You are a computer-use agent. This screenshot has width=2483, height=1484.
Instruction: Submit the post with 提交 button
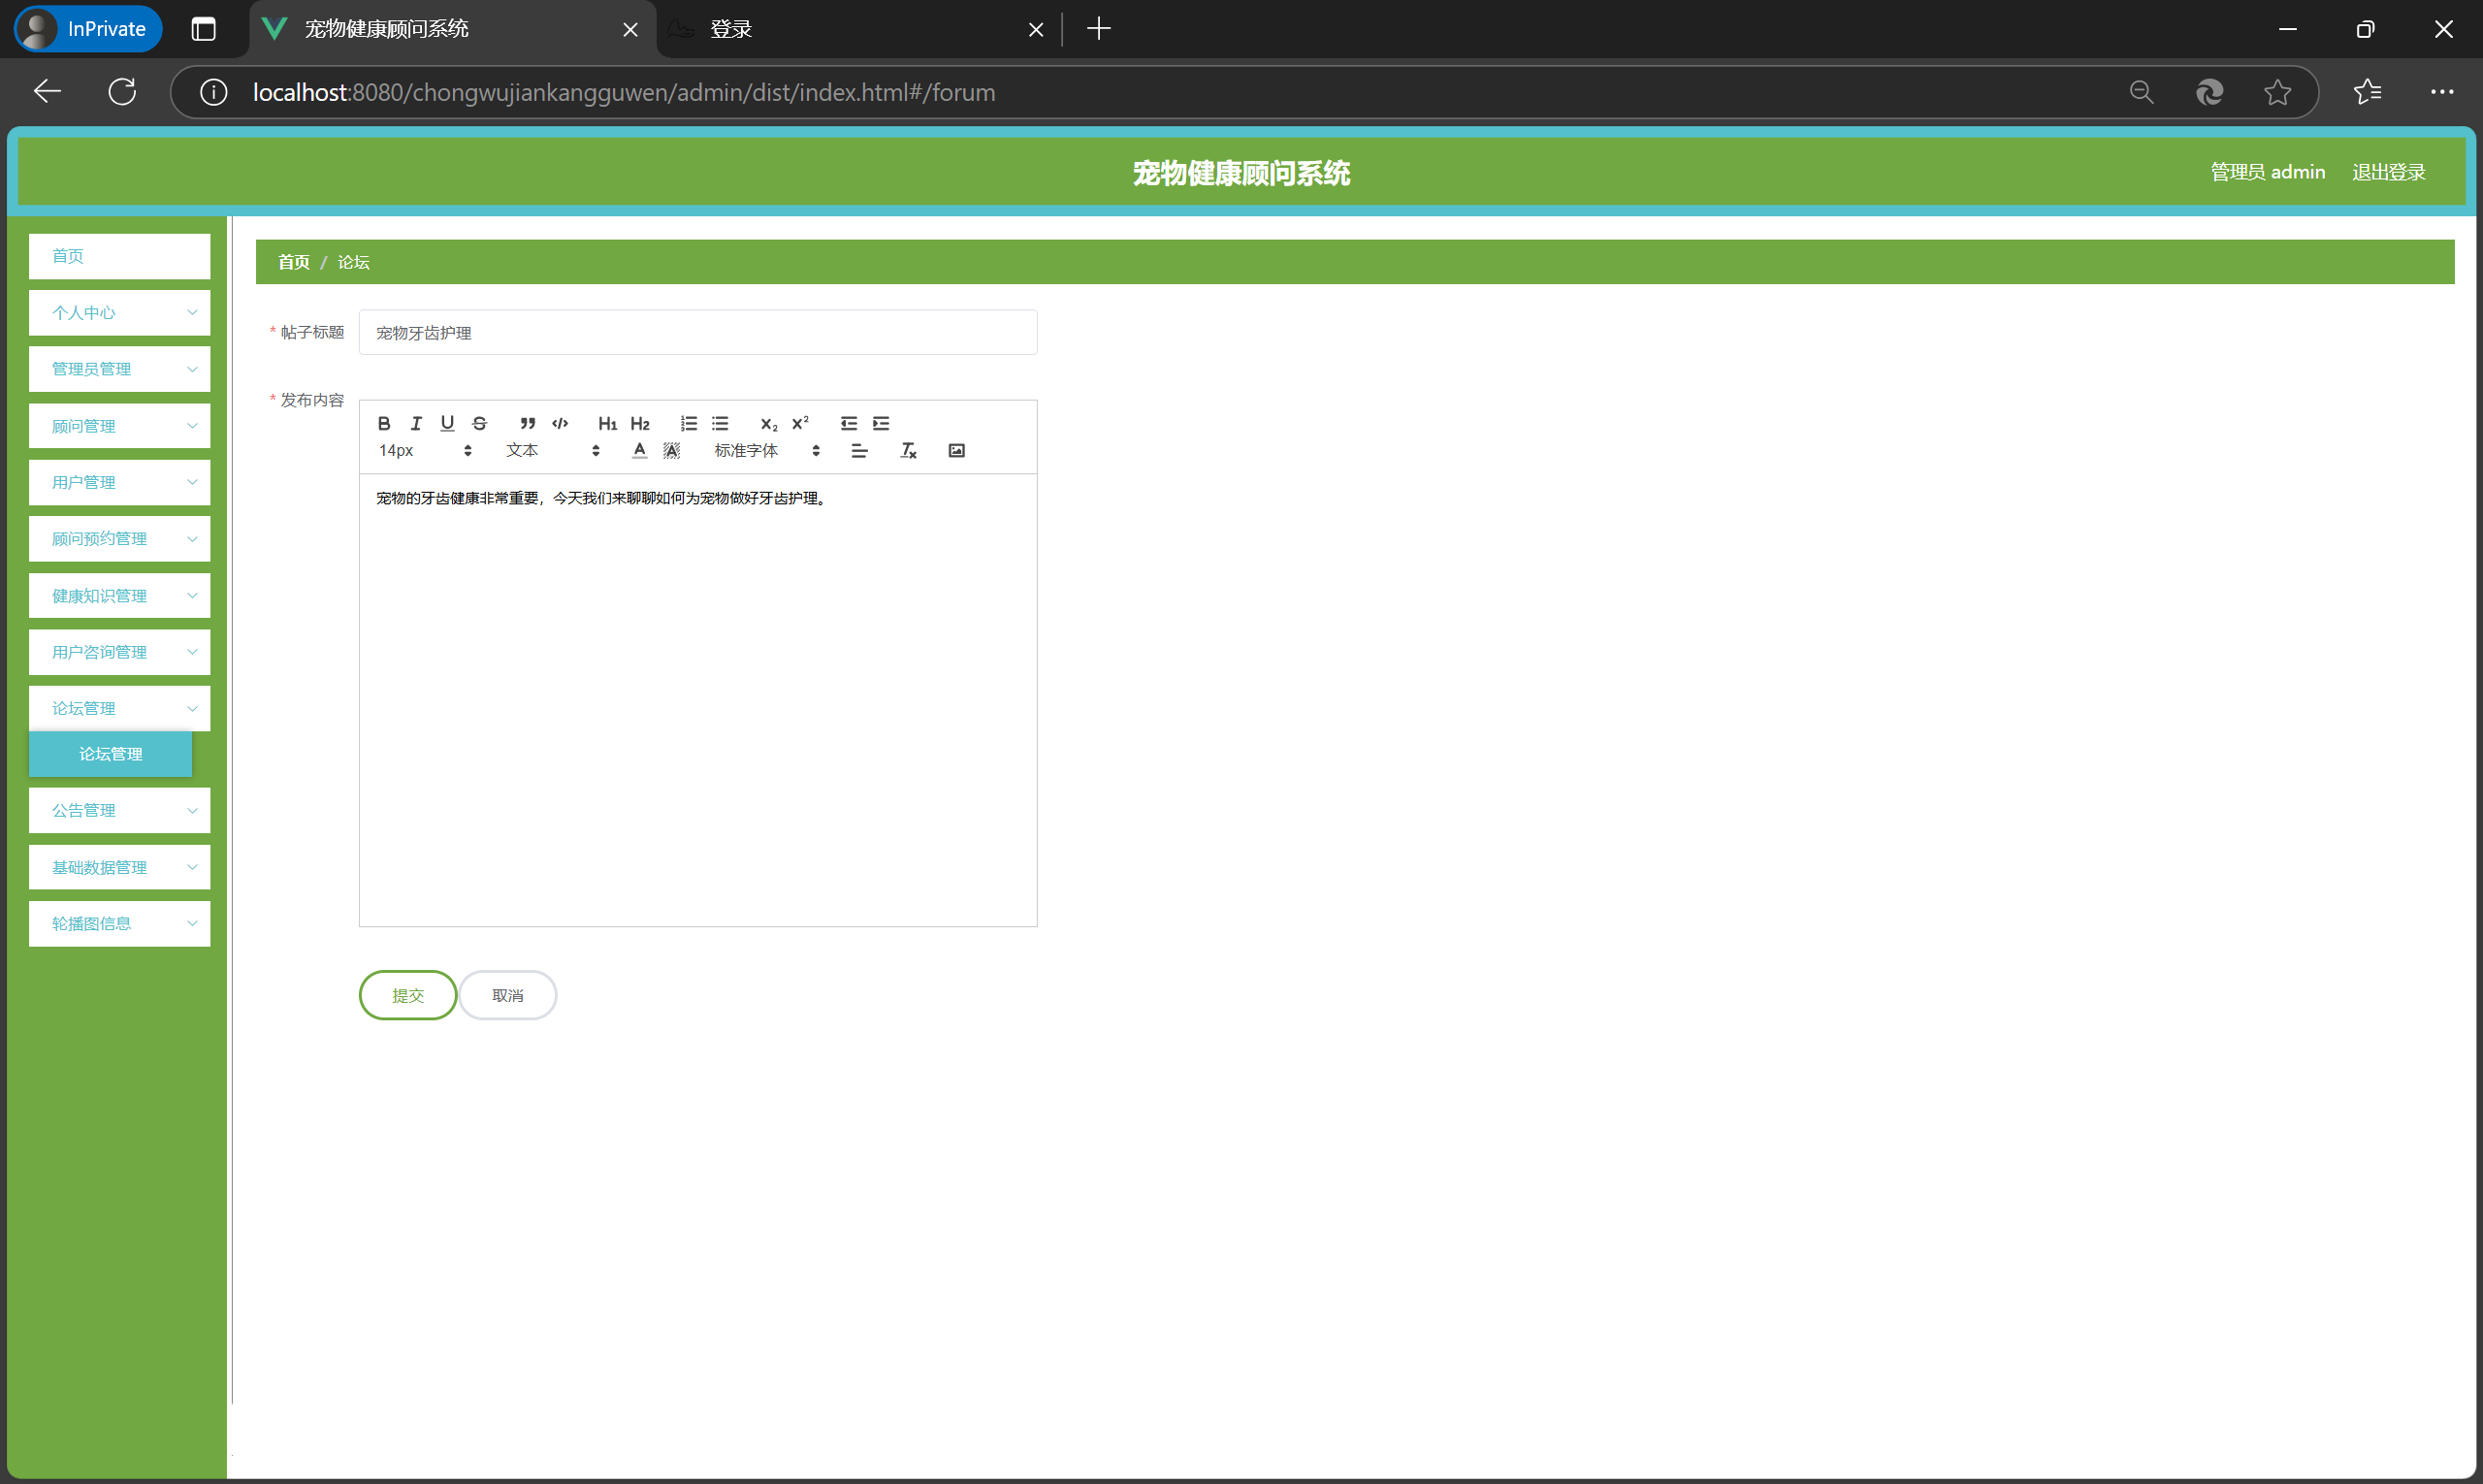click(x=407, y=995)
